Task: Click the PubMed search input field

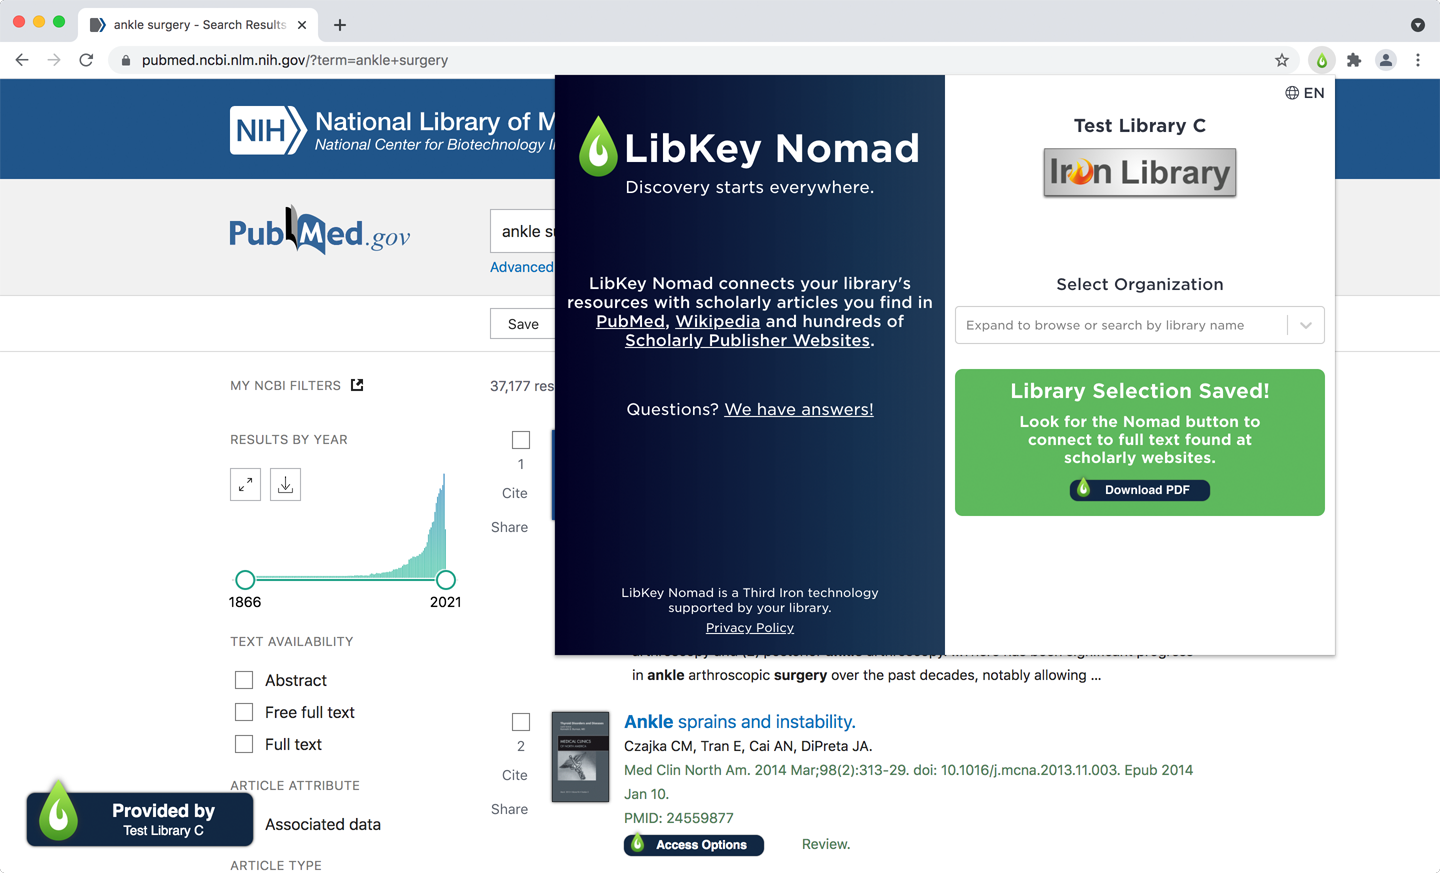Action: click(x=523, y=232)
